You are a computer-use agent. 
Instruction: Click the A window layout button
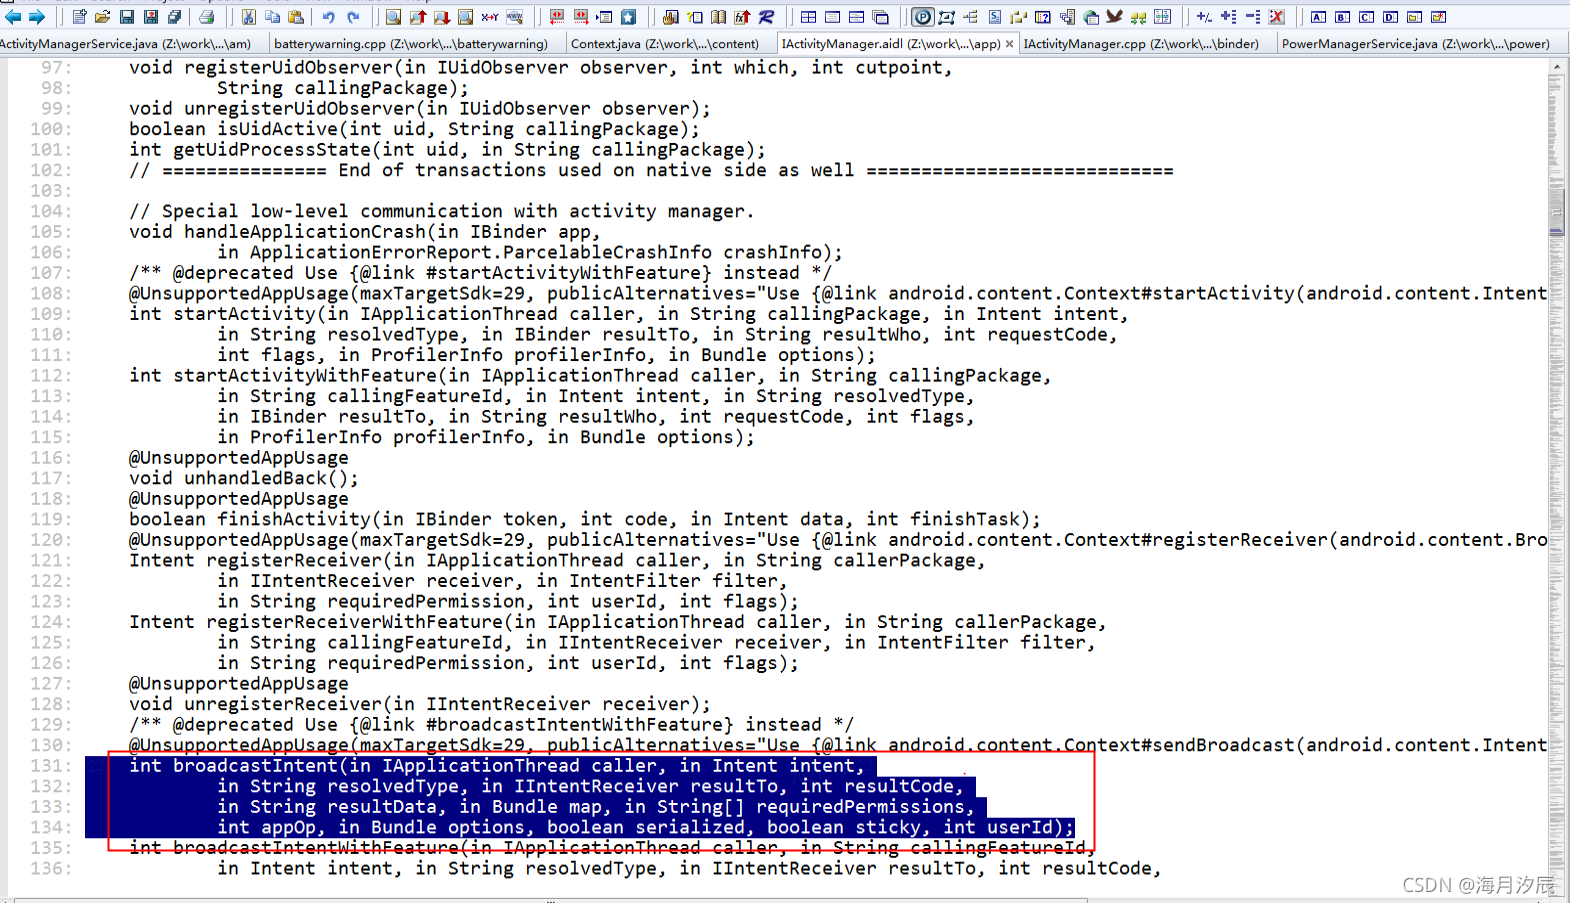point(1318,17)
